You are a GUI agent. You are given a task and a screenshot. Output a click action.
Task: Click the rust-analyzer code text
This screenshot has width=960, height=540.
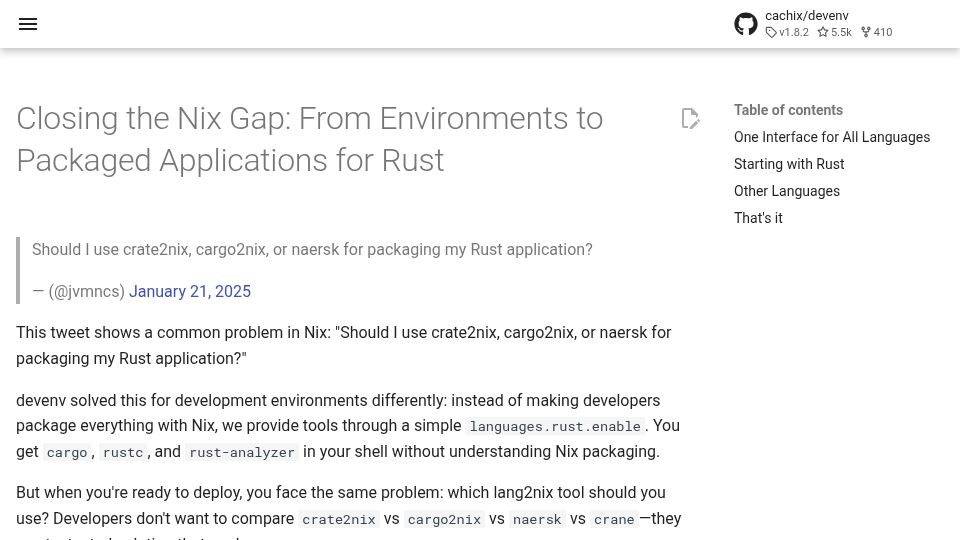(242, 452)
